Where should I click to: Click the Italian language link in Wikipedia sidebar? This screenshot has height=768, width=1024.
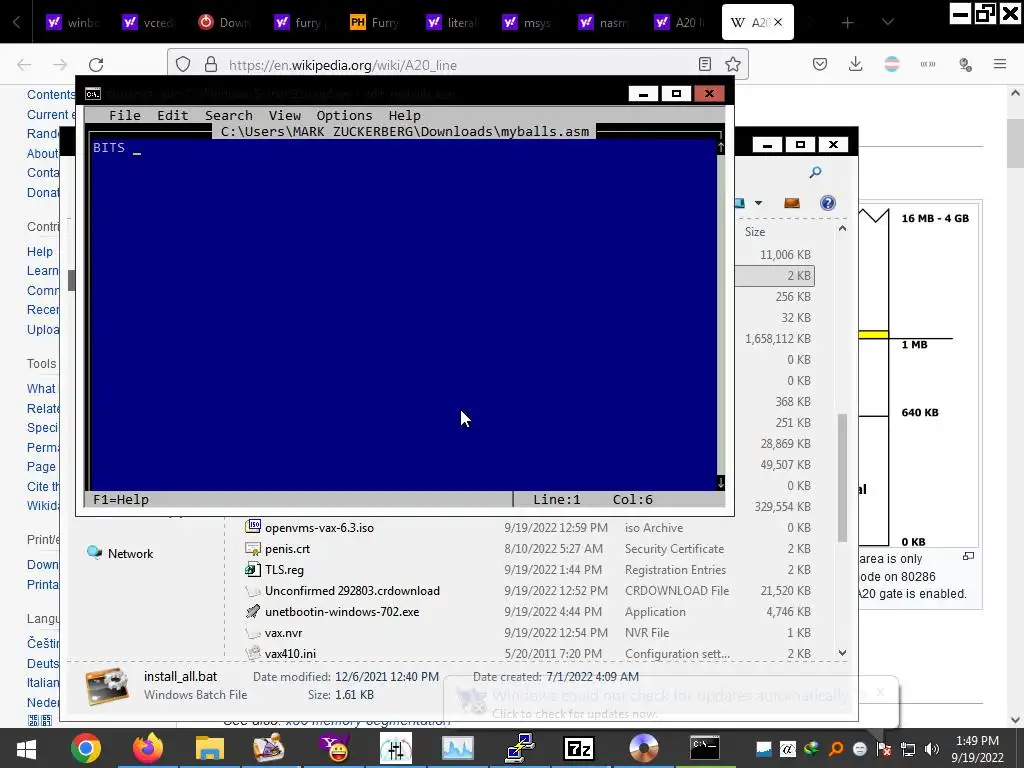click(43, 682)
